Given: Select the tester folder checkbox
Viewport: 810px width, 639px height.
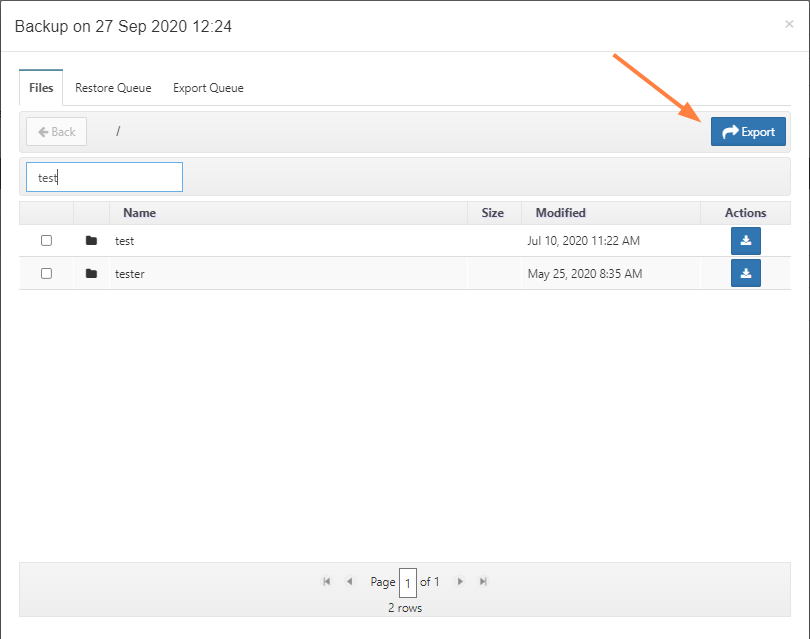Looking at the screenshot, I should [x=46, y=273].
